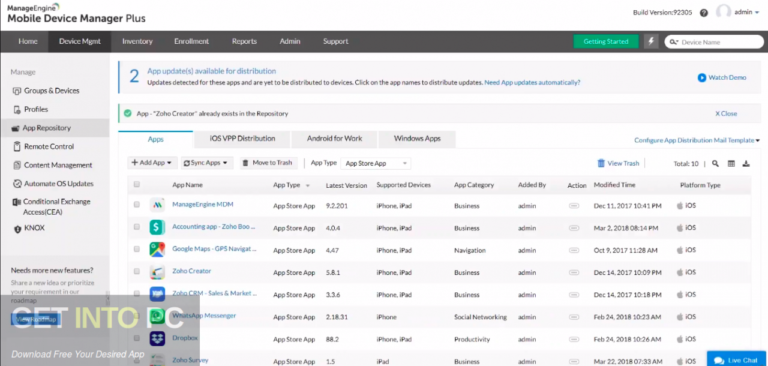Open Groups & Devices in sidebar
This screenshot has height=366, width=768.
pyautogui.click(x=51, y=91)
